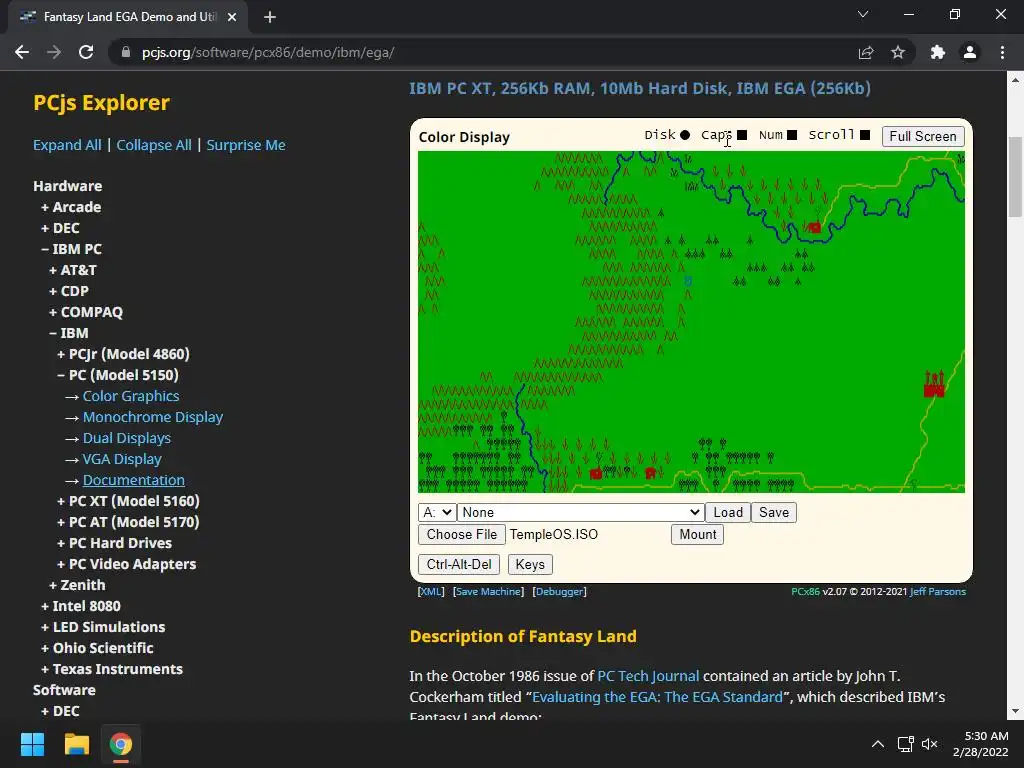
Task: Expand the Zenith tree node
Action: pos(77,585)
